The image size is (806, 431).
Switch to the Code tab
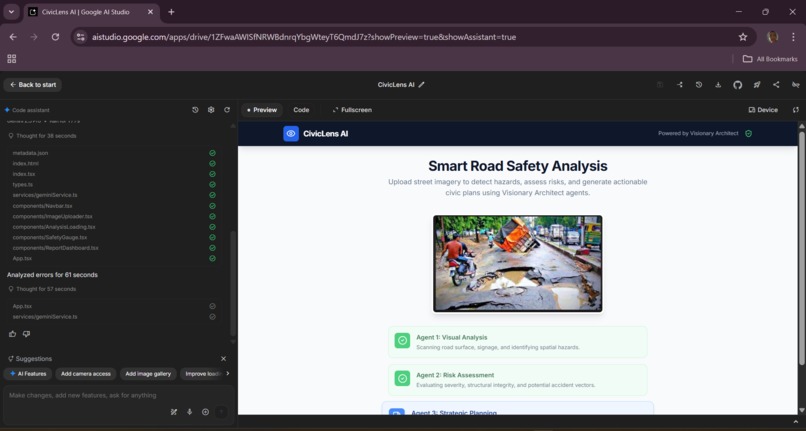[301, 110]
